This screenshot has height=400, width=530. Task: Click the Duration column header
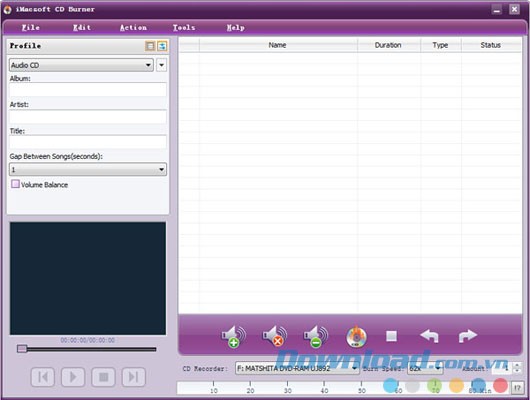pos(389,45)
